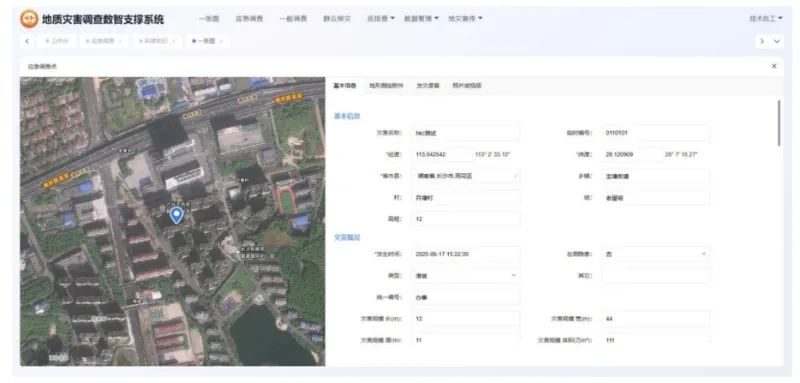Click the right arrow to scroll tabs forward
This screenshot has height=383, width=800.
click(762, 41)
